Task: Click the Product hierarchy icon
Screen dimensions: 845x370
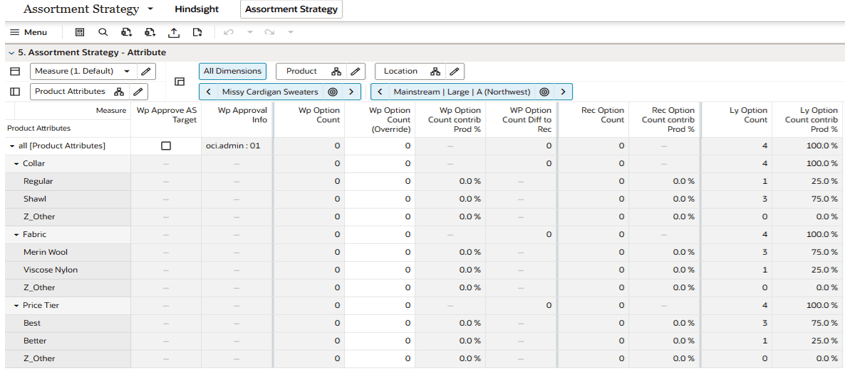Action: click(x=336, y=71)
